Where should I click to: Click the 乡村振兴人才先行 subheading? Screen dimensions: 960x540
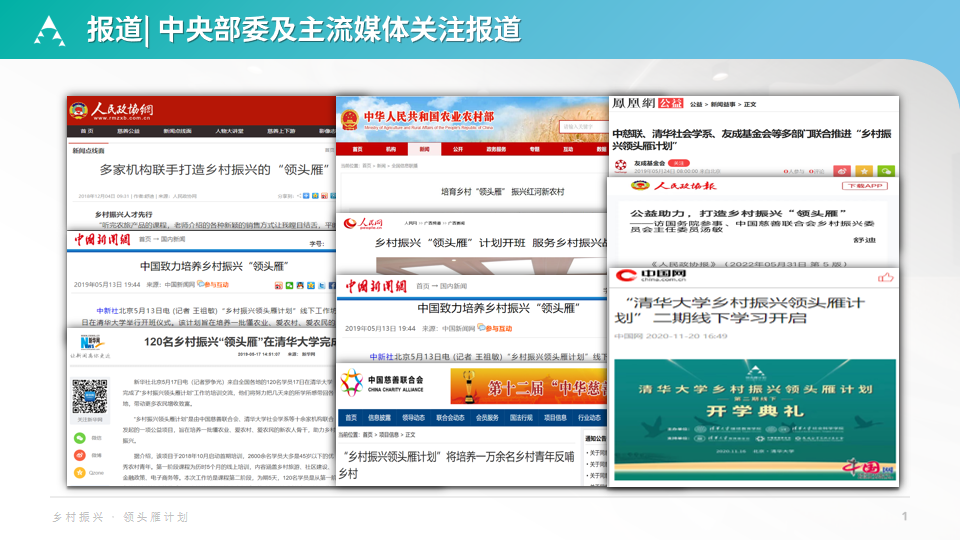(x=124, y=214)
